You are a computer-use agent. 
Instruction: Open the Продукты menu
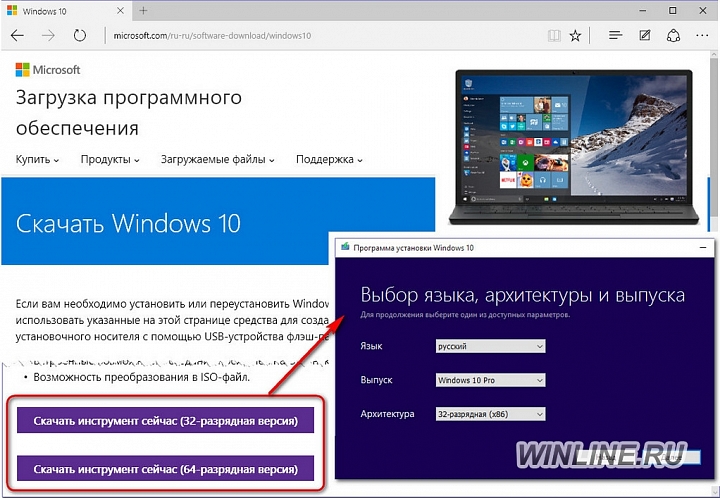(x=110, y=160)
